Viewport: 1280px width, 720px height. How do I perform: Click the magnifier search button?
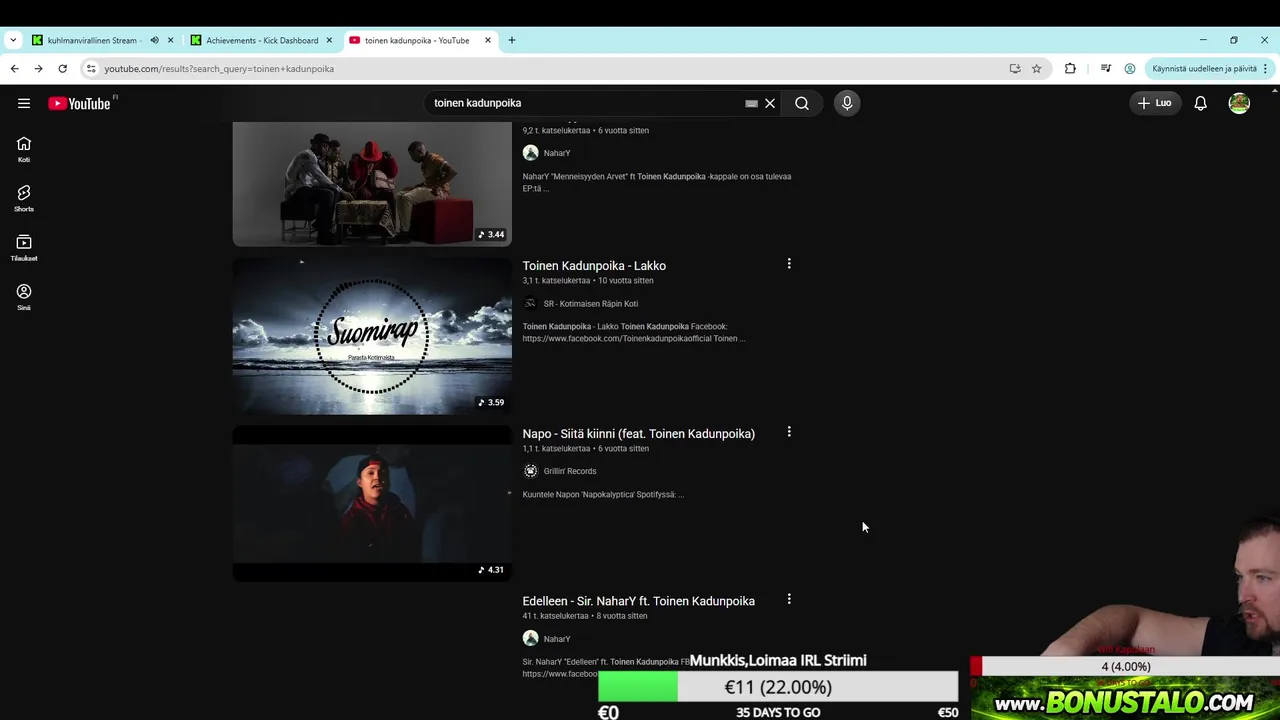coord(802,103)
